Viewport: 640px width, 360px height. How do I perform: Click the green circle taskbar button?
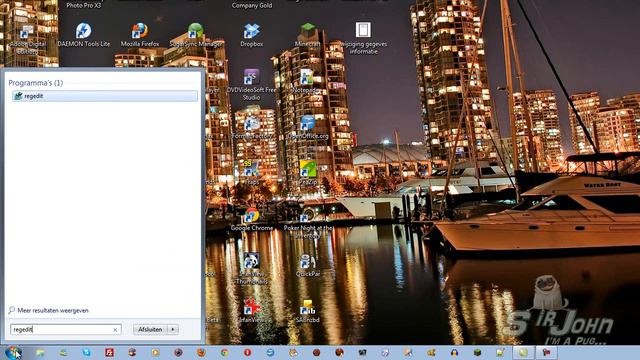[523, 353]
